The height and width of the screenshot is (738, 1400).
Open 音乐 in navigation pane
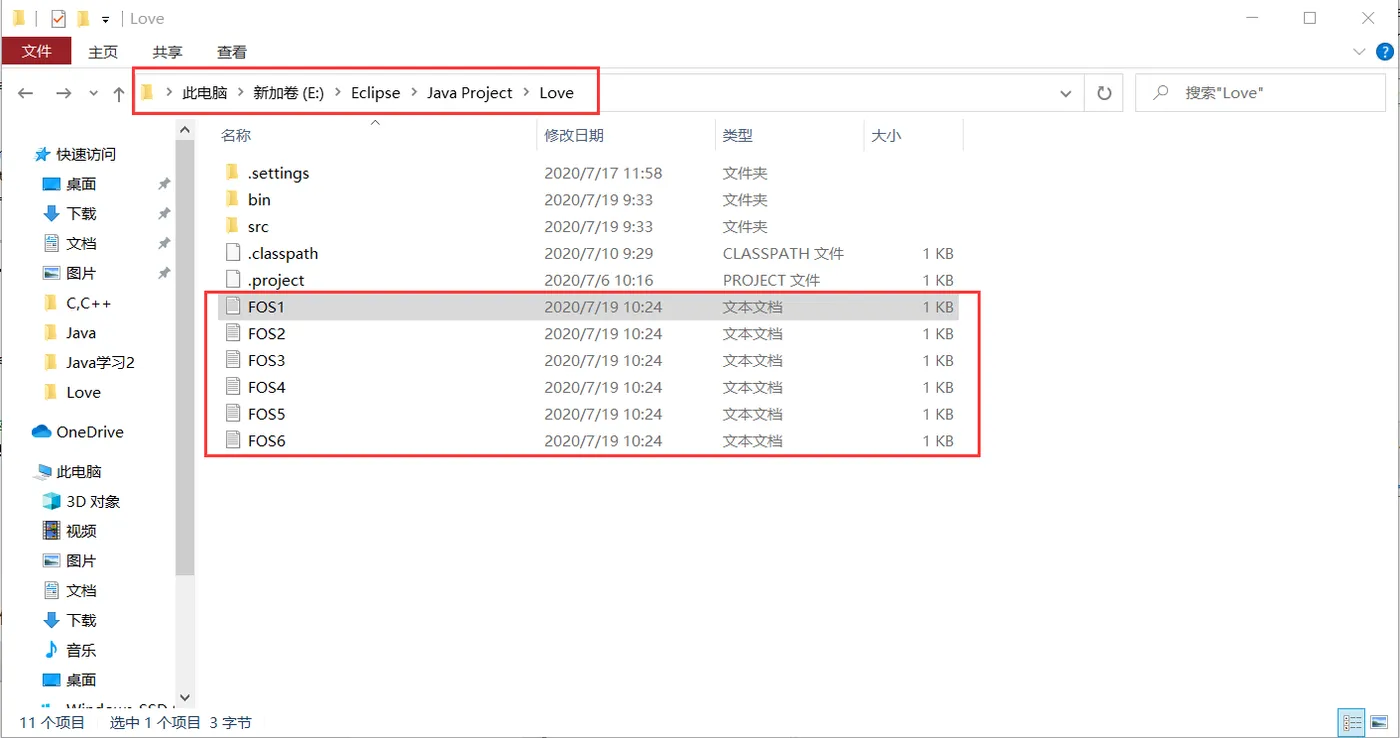click(81, 650)
